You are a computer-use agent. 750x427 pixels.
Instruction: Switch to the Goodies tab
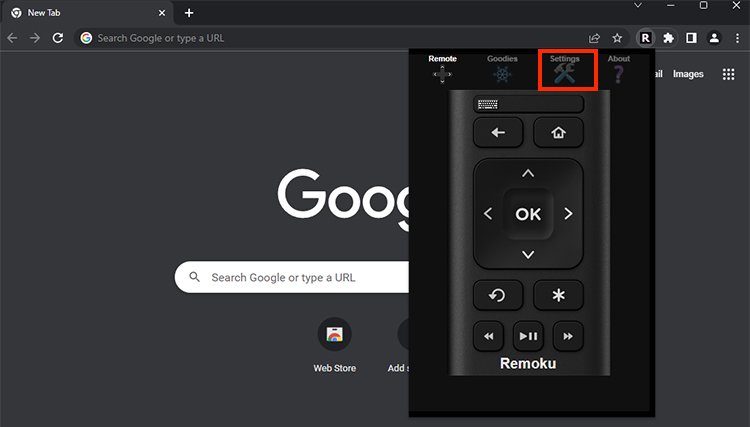click(x=502, y=69)
